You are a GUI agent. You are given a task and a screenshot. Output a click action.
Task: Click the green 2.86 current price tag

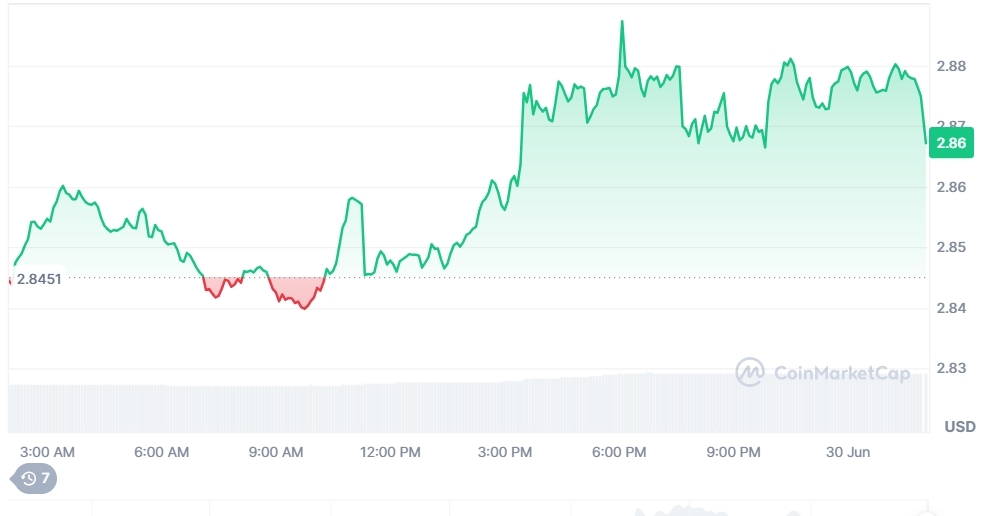tap(950, 143)
